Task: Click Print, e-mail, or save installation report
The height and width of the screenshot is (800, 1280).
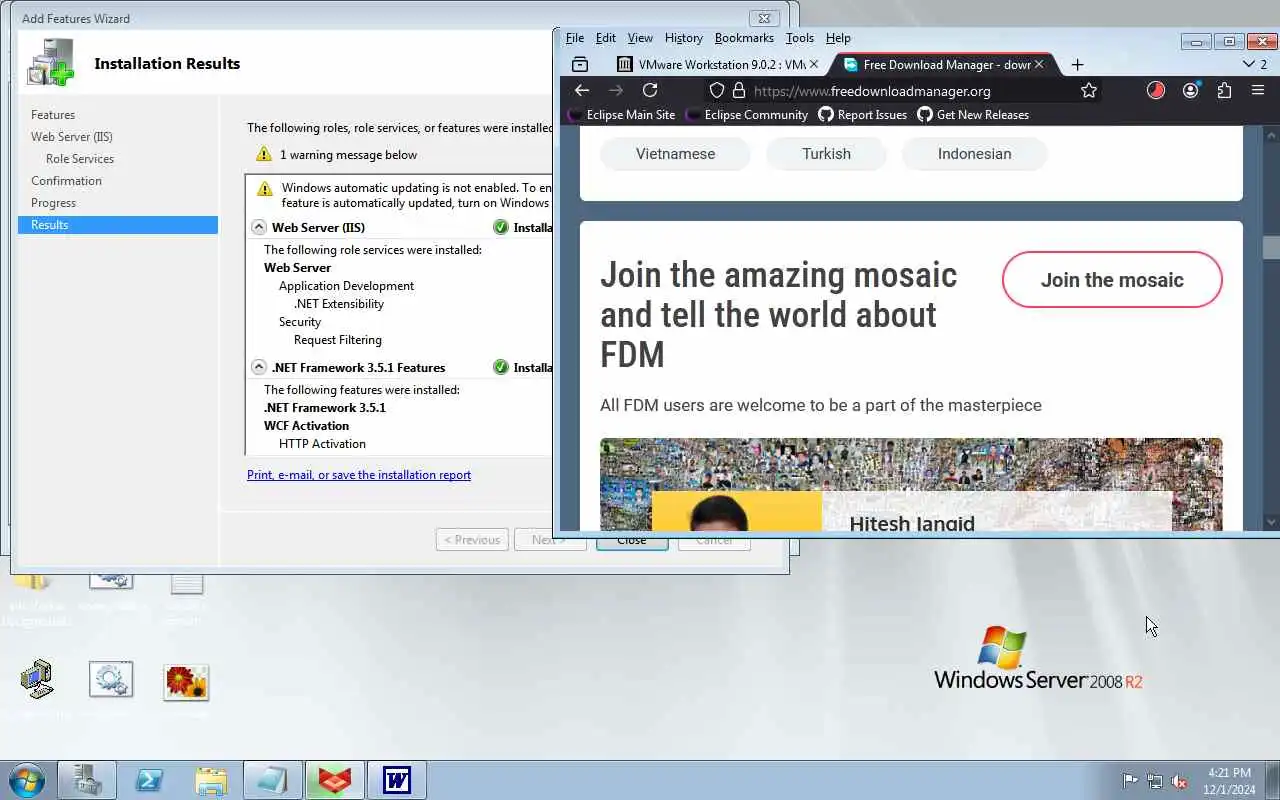Action: [359, 475]
